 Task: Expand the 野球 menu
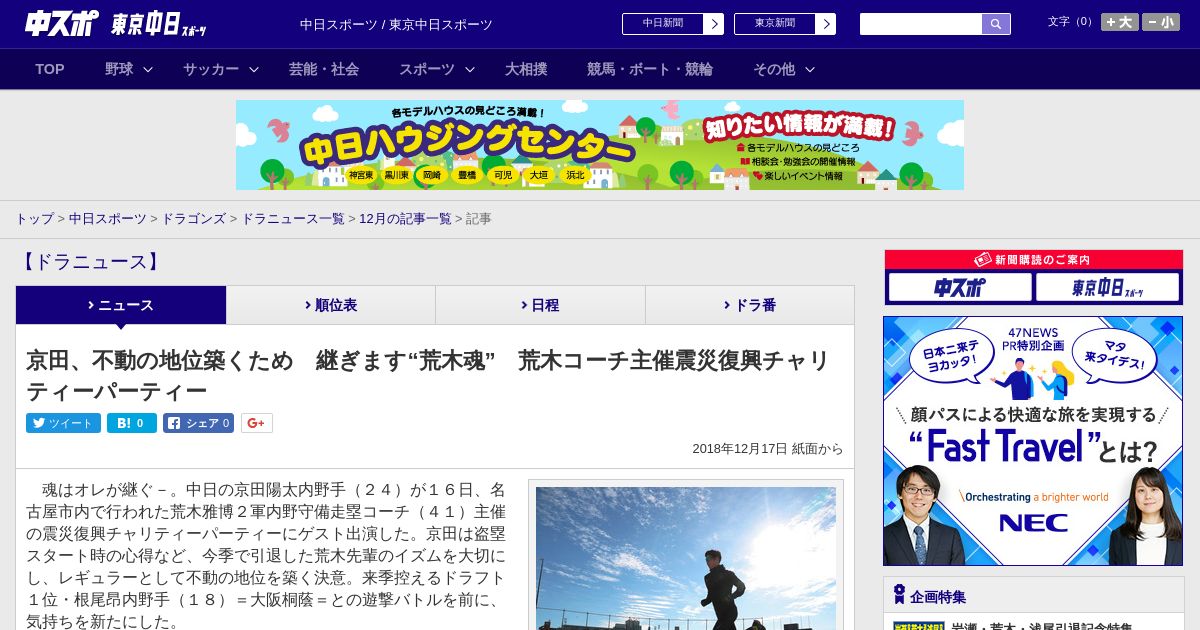[x=129, y=69]
